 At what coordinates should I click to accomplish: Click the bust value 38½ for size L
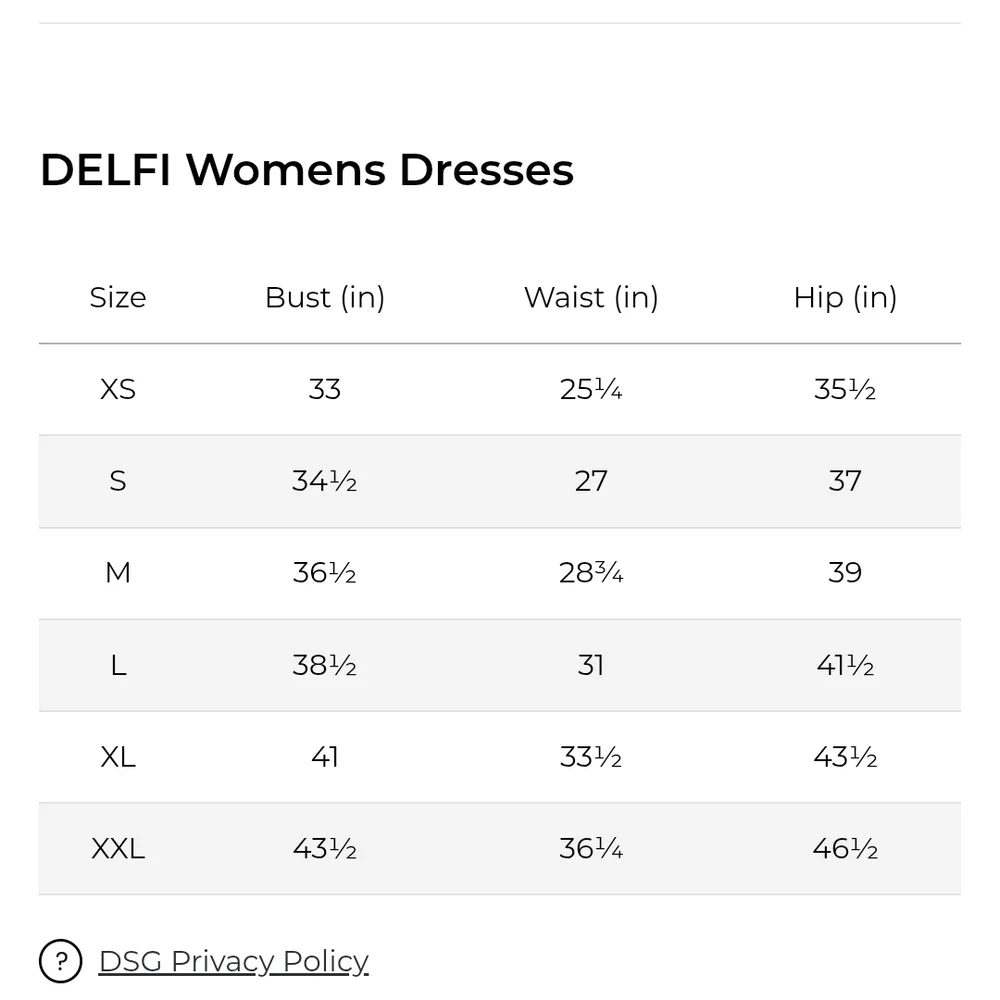point(325,665)
